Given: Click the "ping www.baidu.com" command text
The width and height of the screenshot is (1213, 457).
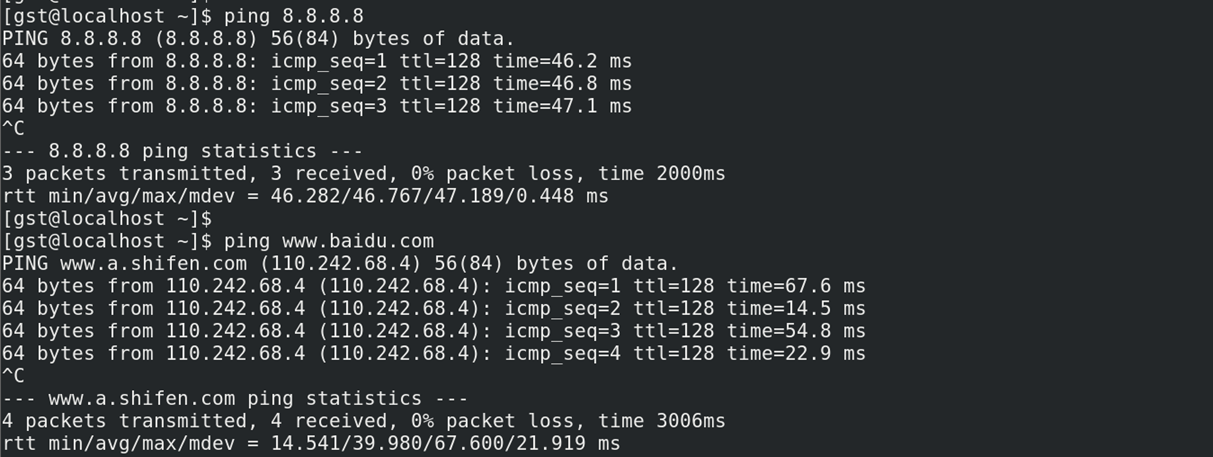Looking at the screenshot, I should (x=328, y=241).
